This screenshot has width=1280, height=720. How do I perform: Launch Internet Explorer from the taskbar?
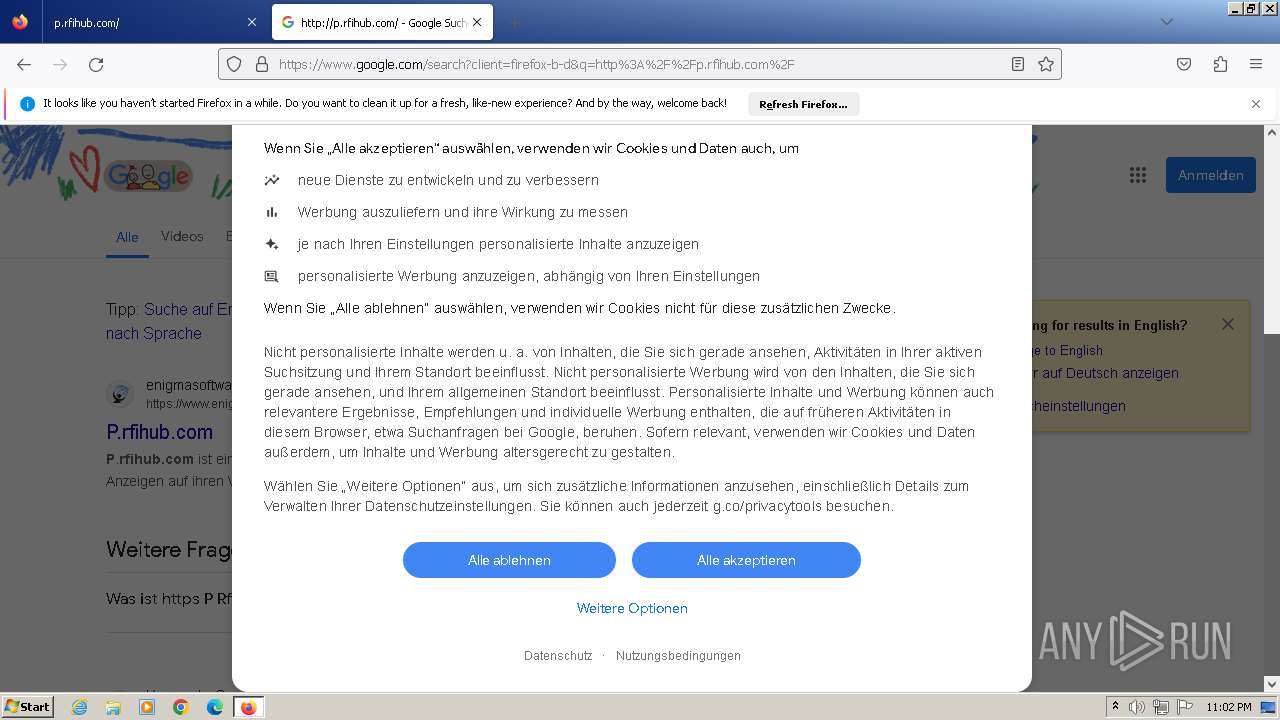coord(79,707)
